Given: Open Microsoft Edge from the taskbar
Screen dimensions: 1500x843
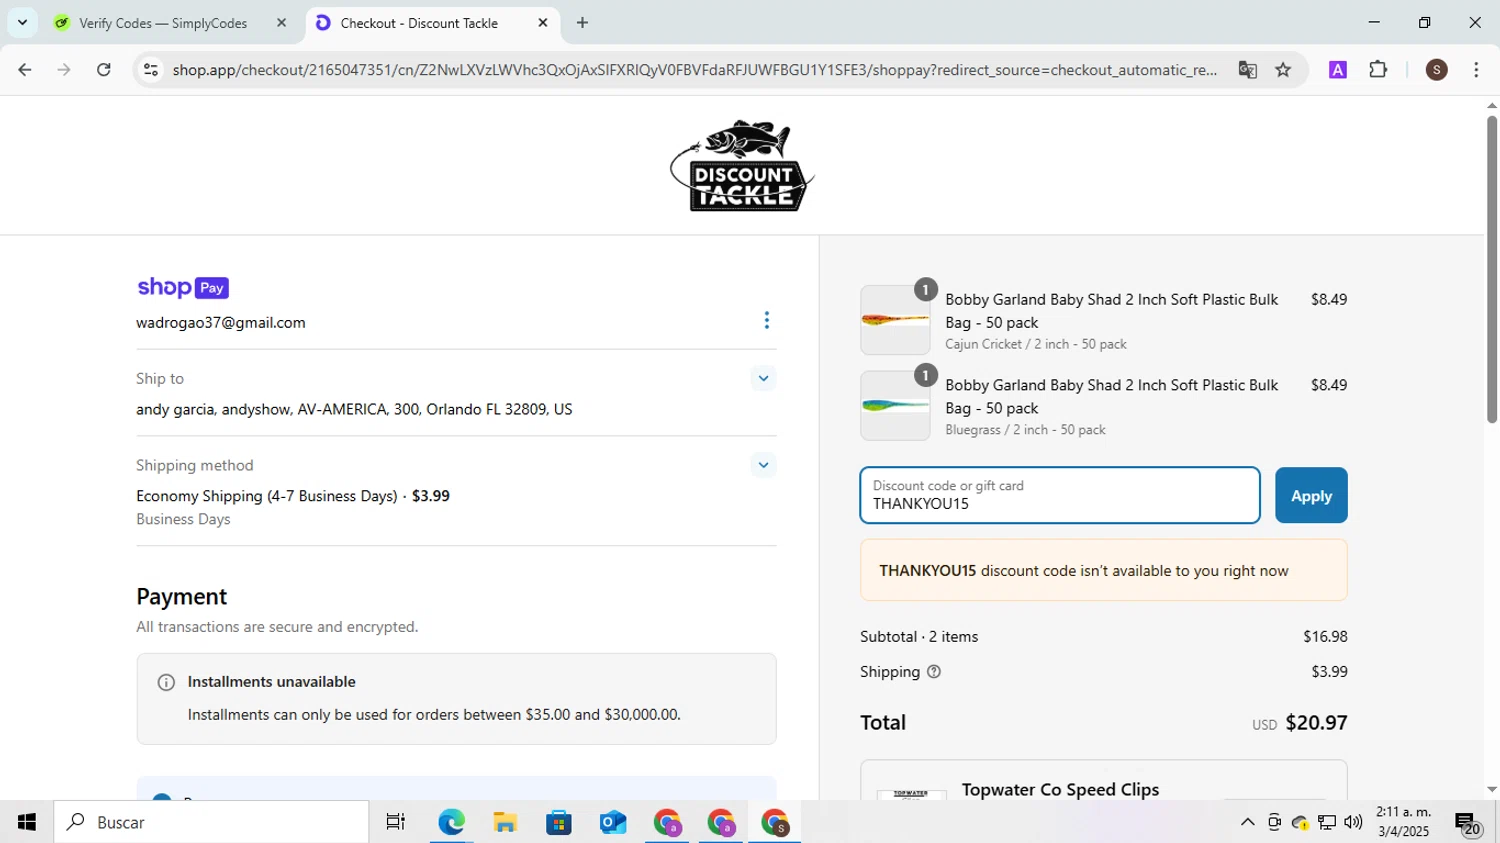Looking at the screenshot, I should tap(451, 822).
